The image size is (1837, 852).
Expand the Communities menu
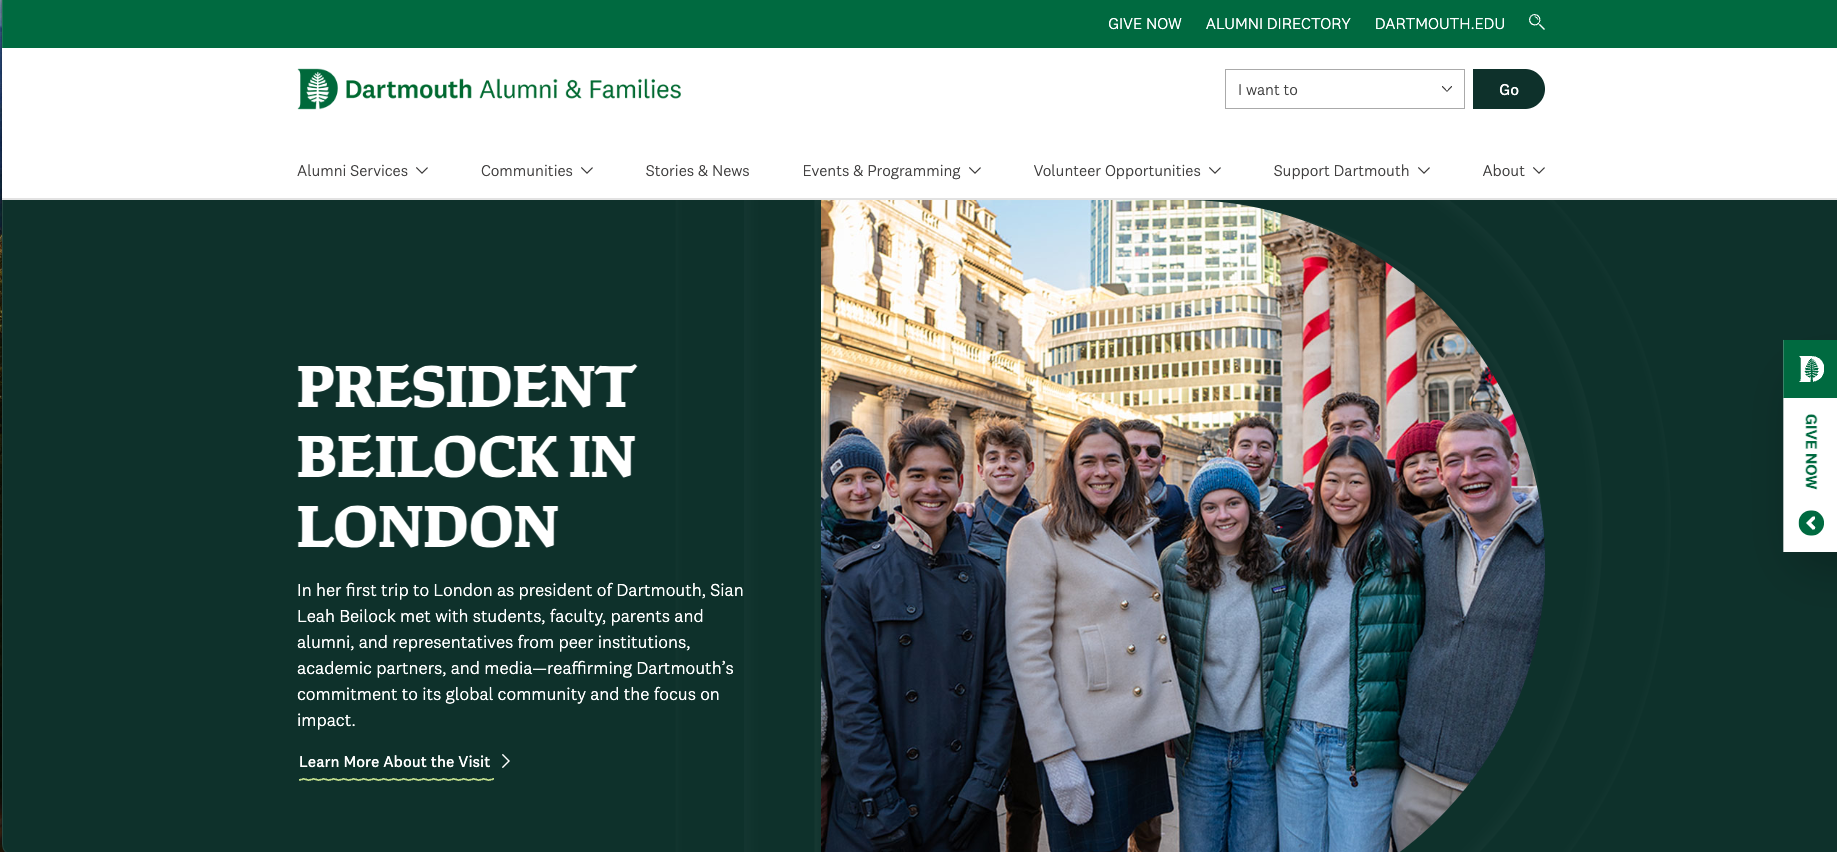pyautogui.click(x=537, y=171)
